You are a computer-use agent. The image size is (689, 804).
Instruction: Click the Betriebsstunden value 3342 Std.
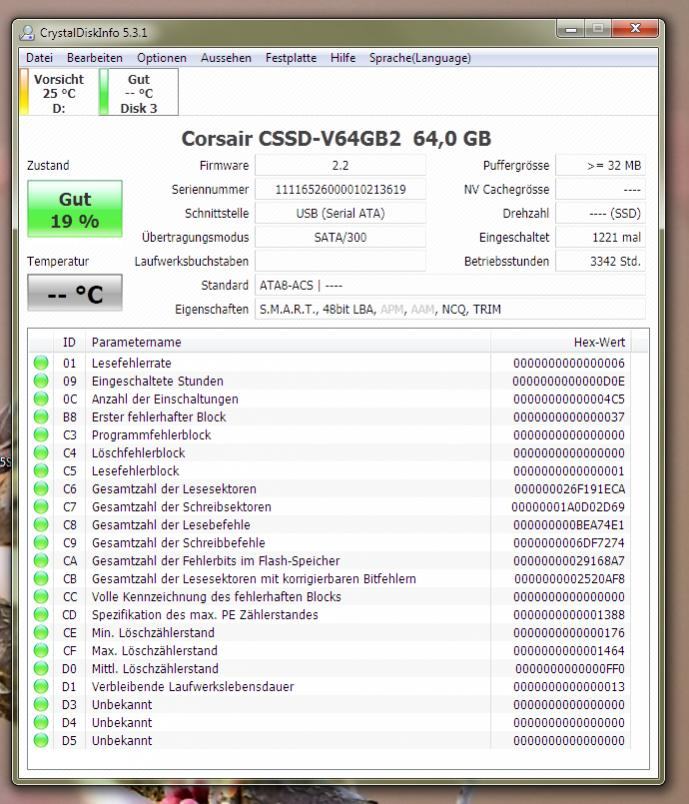[600, 261]
